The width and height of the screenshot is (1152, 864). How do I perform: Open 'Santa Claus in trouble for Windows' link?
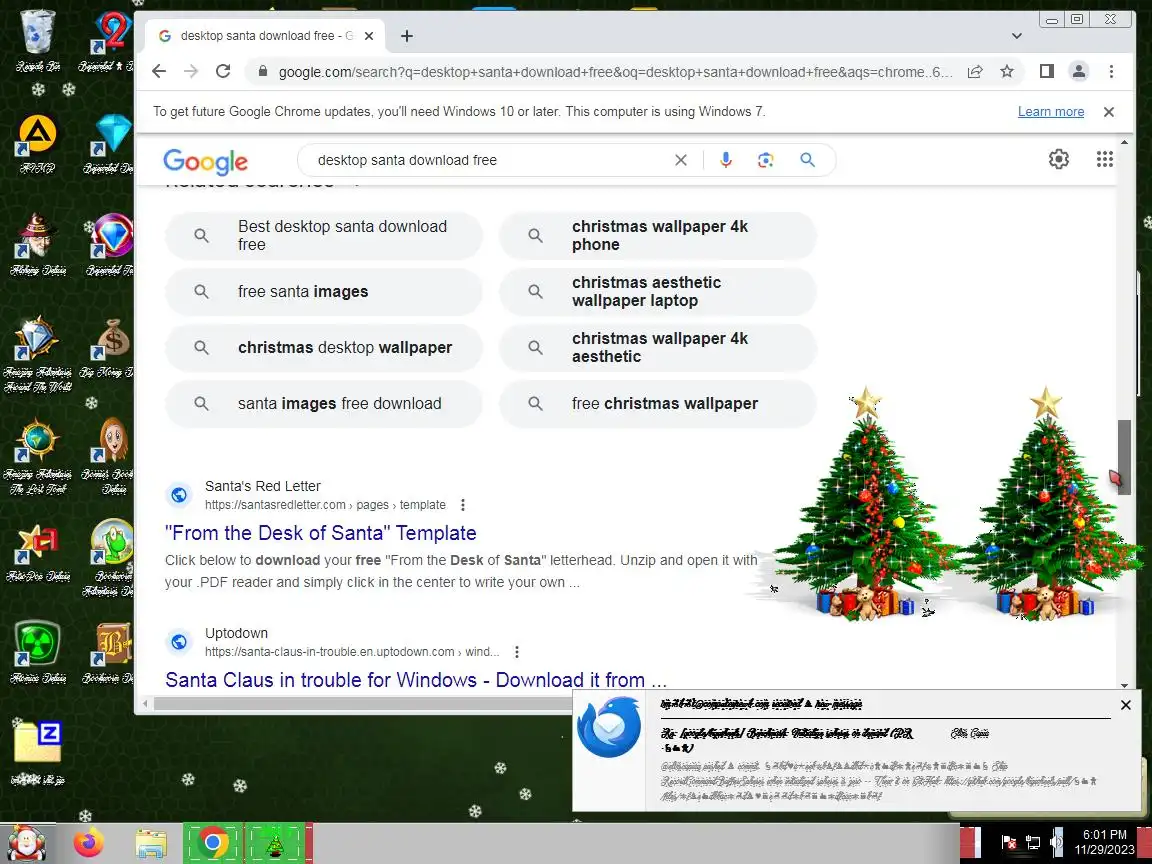point(416,680)
